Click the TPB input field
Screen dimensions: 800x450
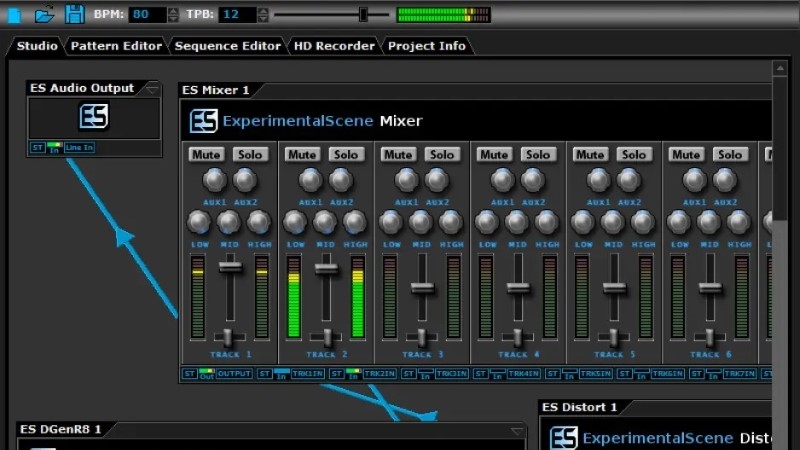pyautogui.click(x=237, y=14)
